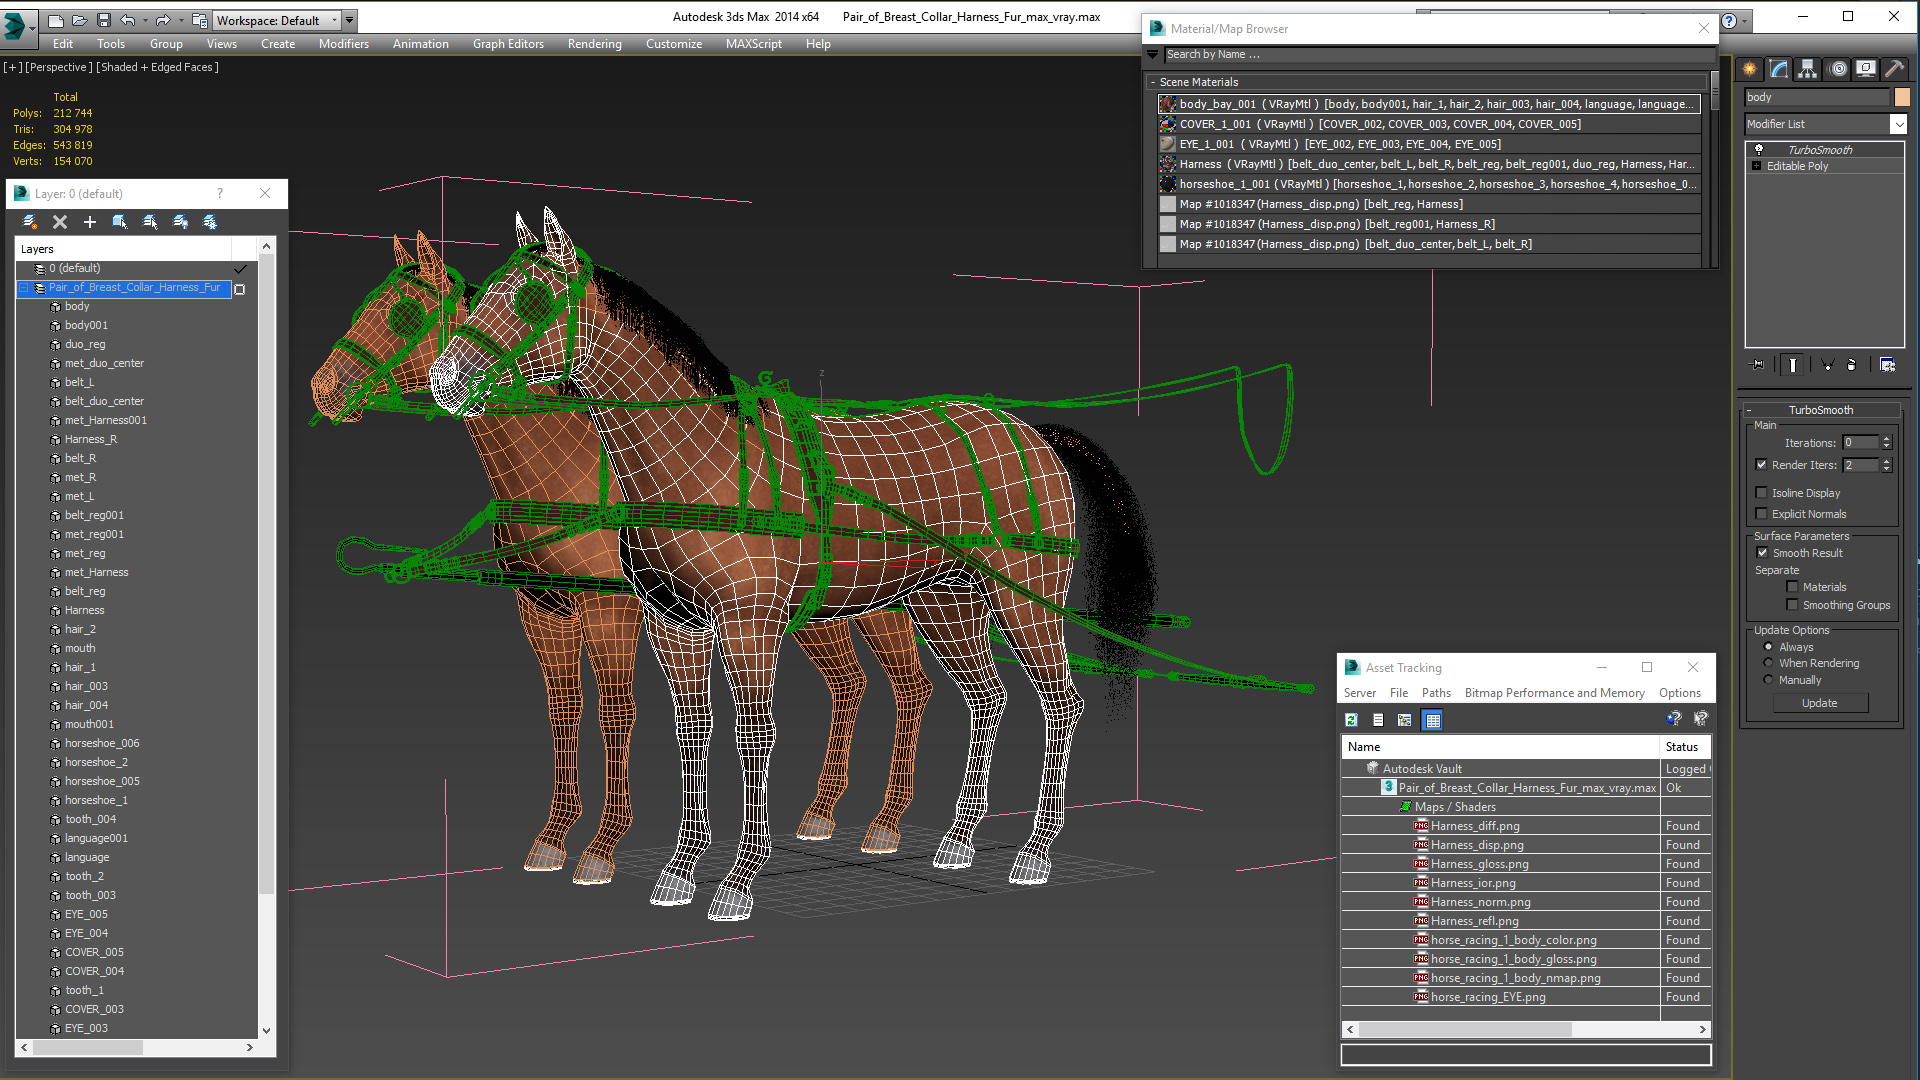This screenshot has height=1080, width=1920.
Task: Click Table View icon in Asset Tracking toolbar
Action: [1432, 720]
